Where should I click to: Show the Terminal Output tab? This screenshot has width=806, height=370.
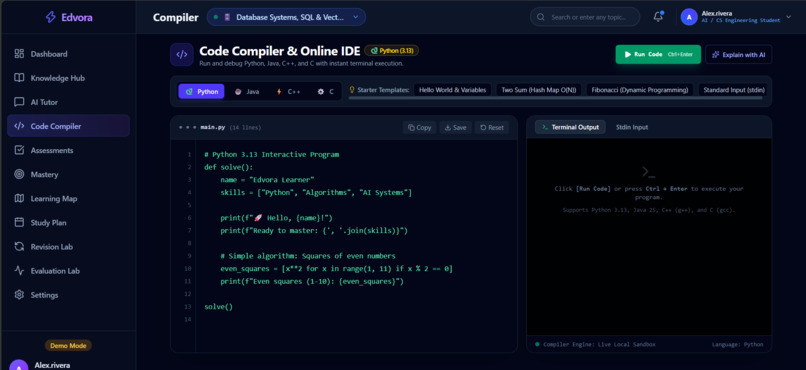[570, 127]
